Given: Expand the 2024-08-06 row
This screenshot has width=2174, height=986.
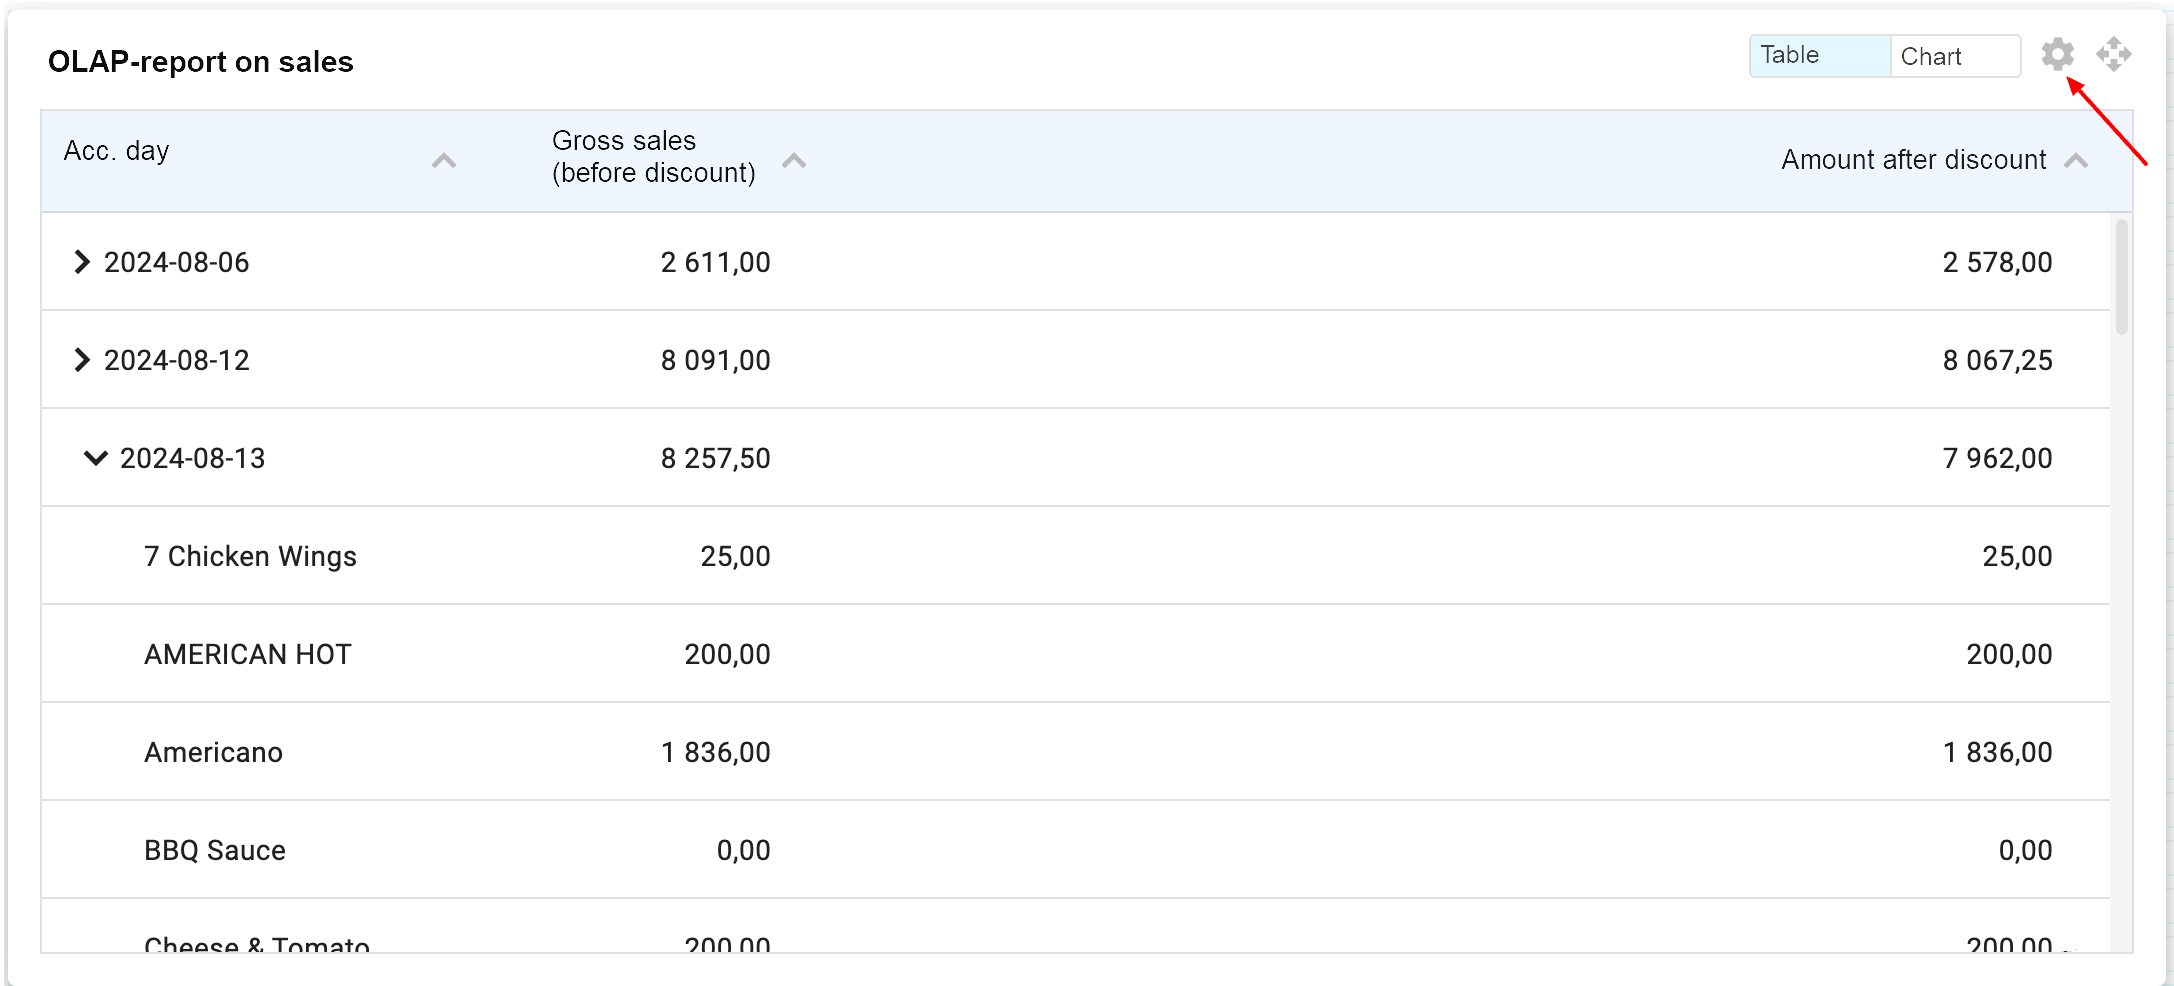Looking at the screenshot, I should (x=82, y=262).
